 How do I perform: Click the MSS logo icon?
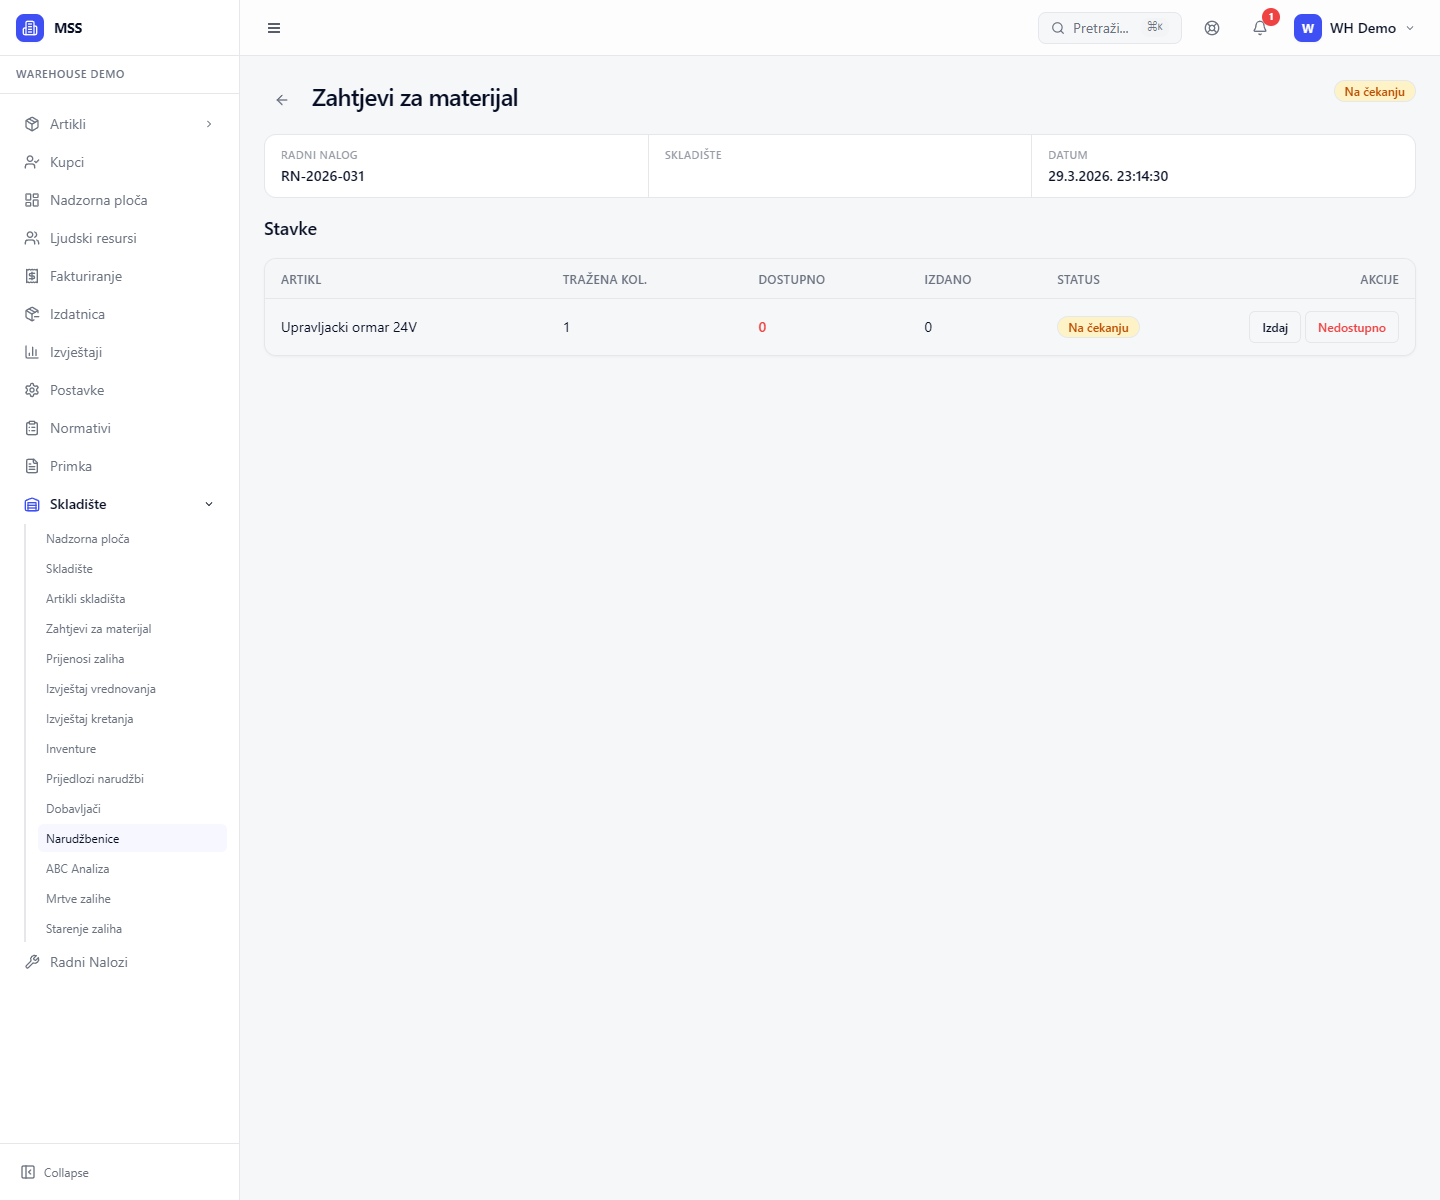coord(30,28)
